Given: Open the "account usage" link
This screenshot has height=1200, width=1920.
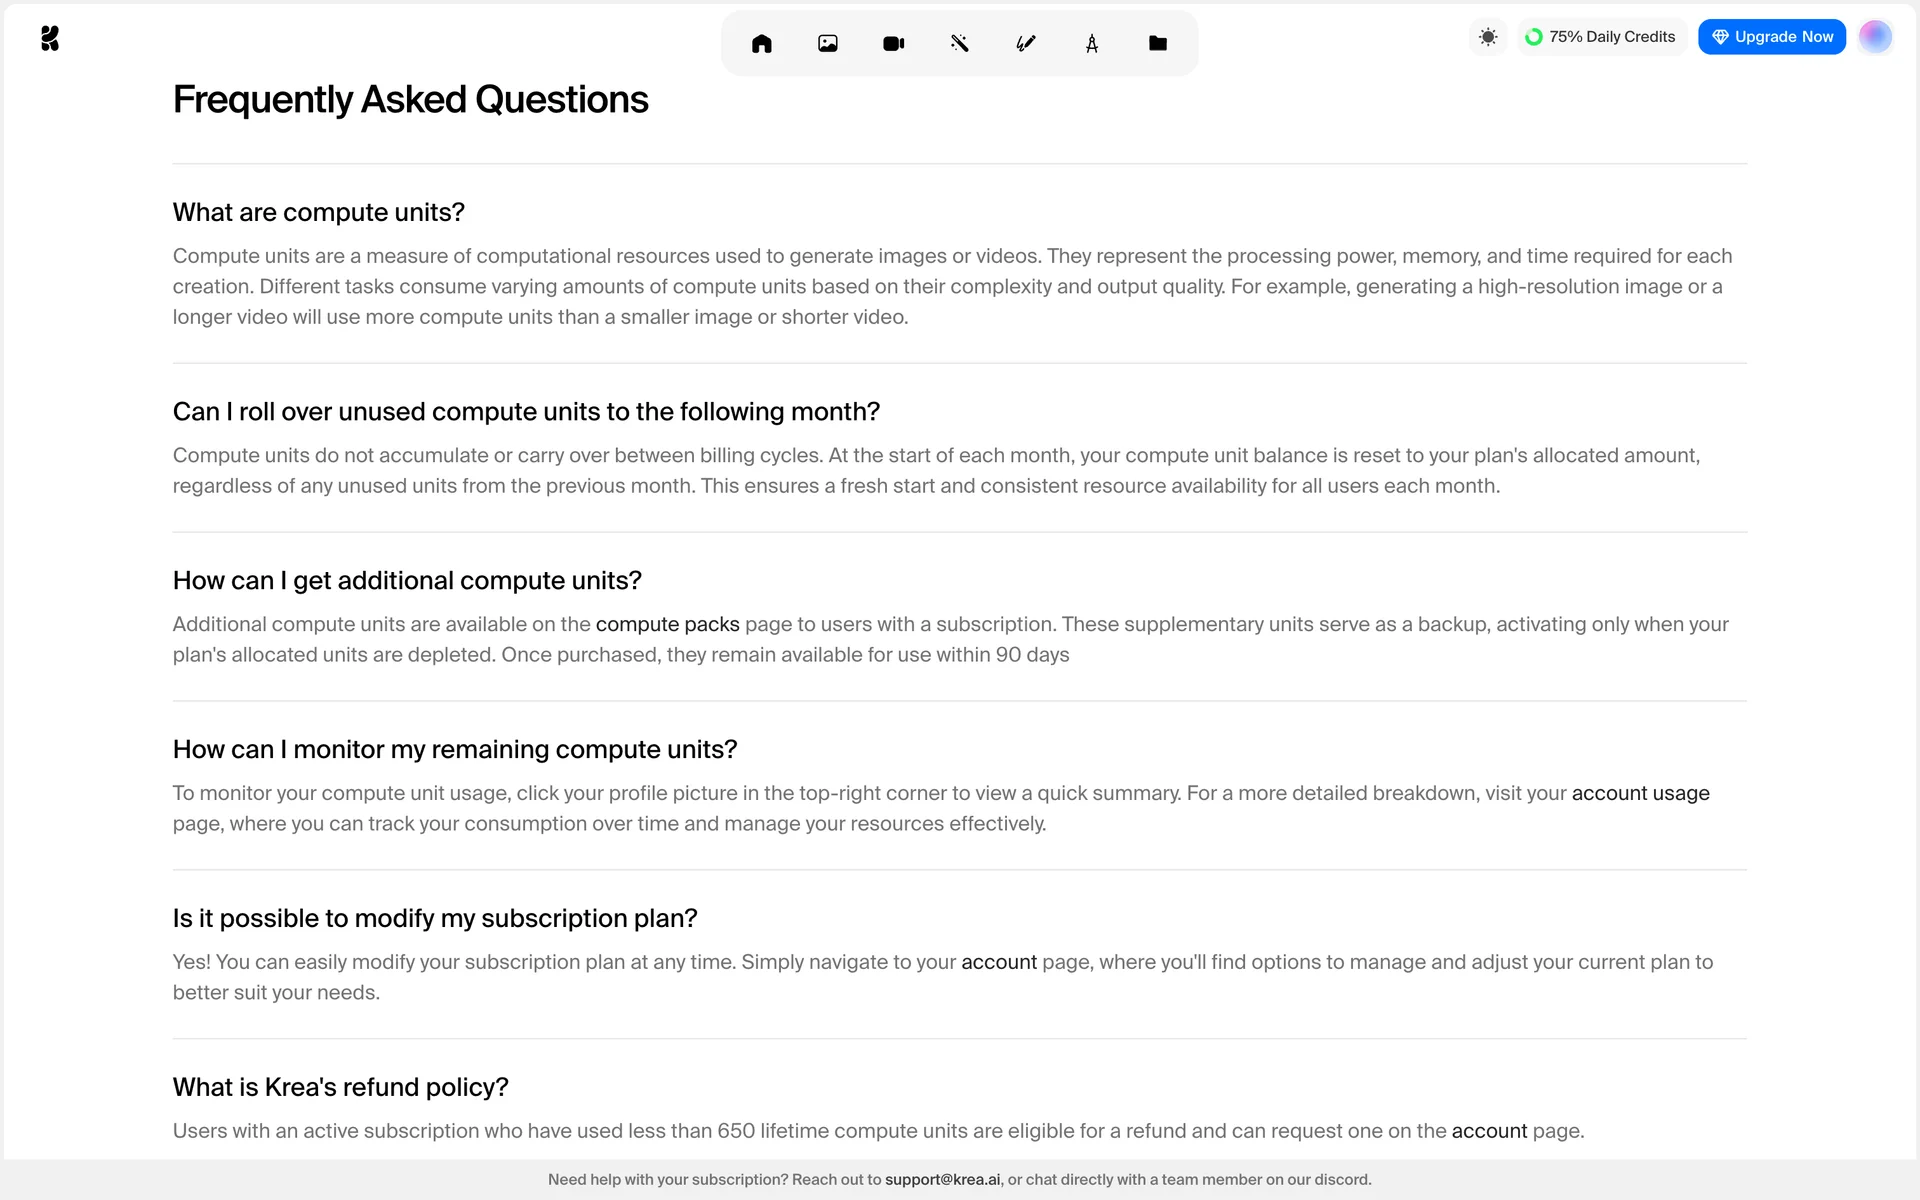Looking at the screenshot, I should pos(1640,793).
